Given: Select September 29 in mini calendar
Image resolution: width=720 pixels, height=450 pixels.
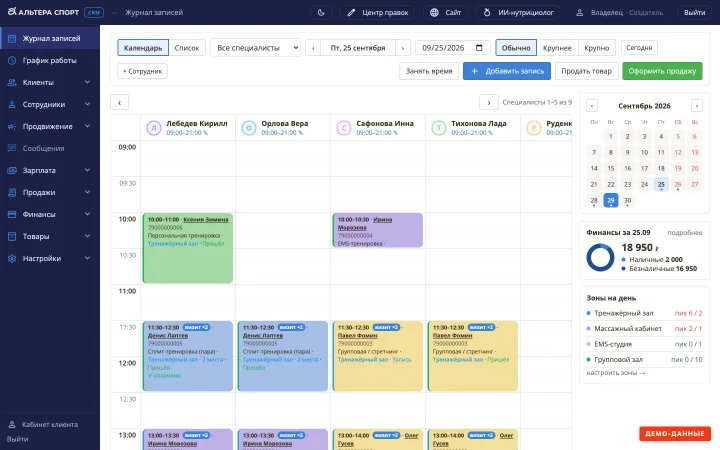Looking at the screenshot, I should (x=611, y=200).
